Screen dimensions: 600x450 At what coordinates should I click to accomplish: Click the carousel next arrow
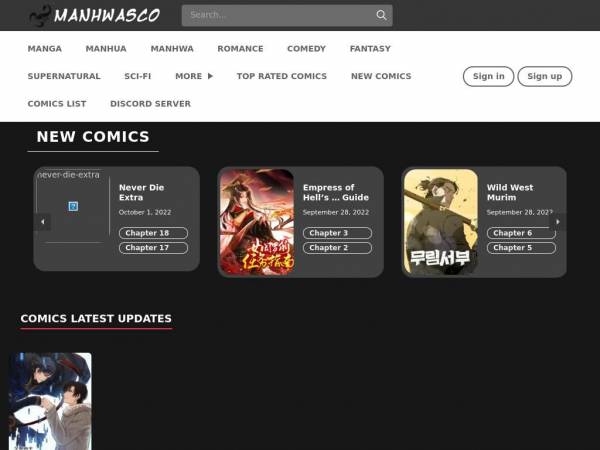[x=558, y=222]
